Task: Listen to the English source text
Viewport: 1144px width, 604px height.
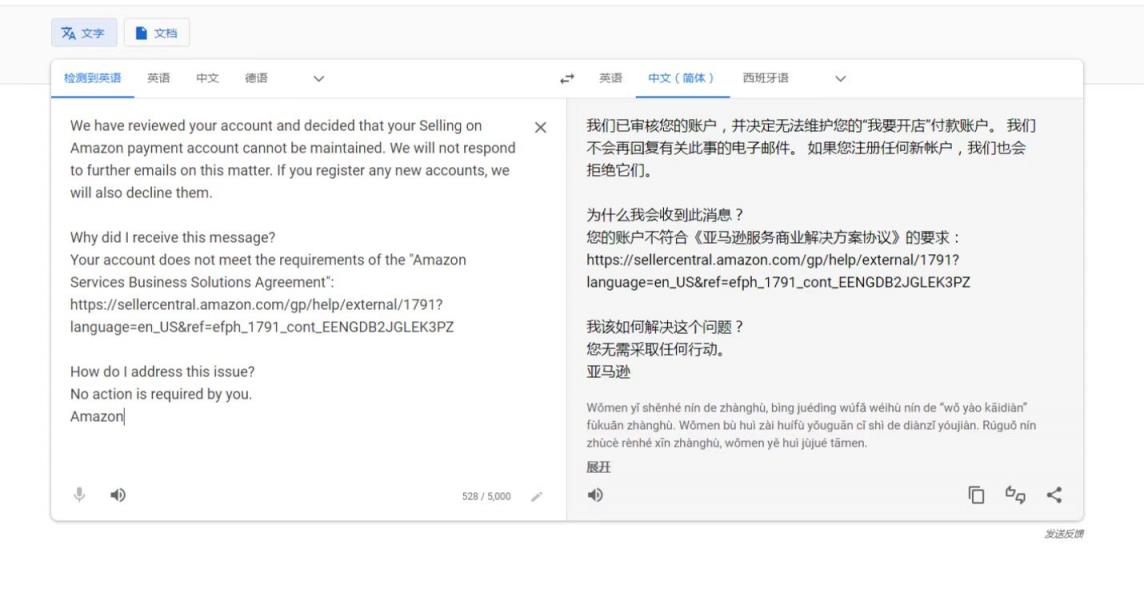Action: click(118, 494)
